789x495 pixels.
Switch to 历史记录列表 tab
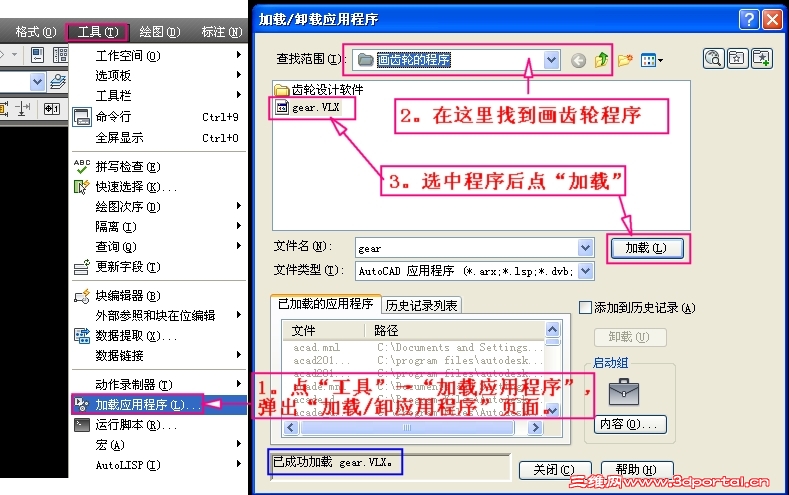421,305
